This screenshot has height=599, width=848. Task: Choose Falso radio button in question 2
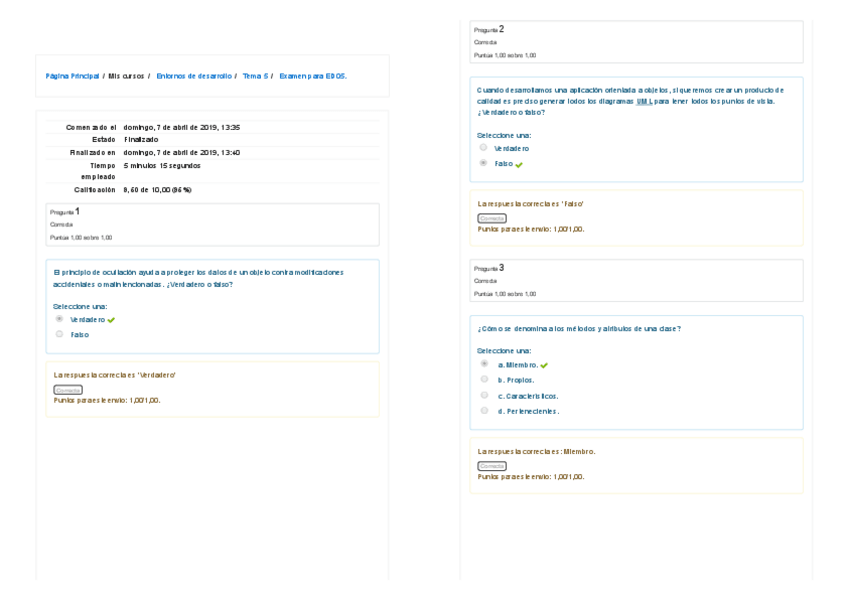[x=484, y=163]
